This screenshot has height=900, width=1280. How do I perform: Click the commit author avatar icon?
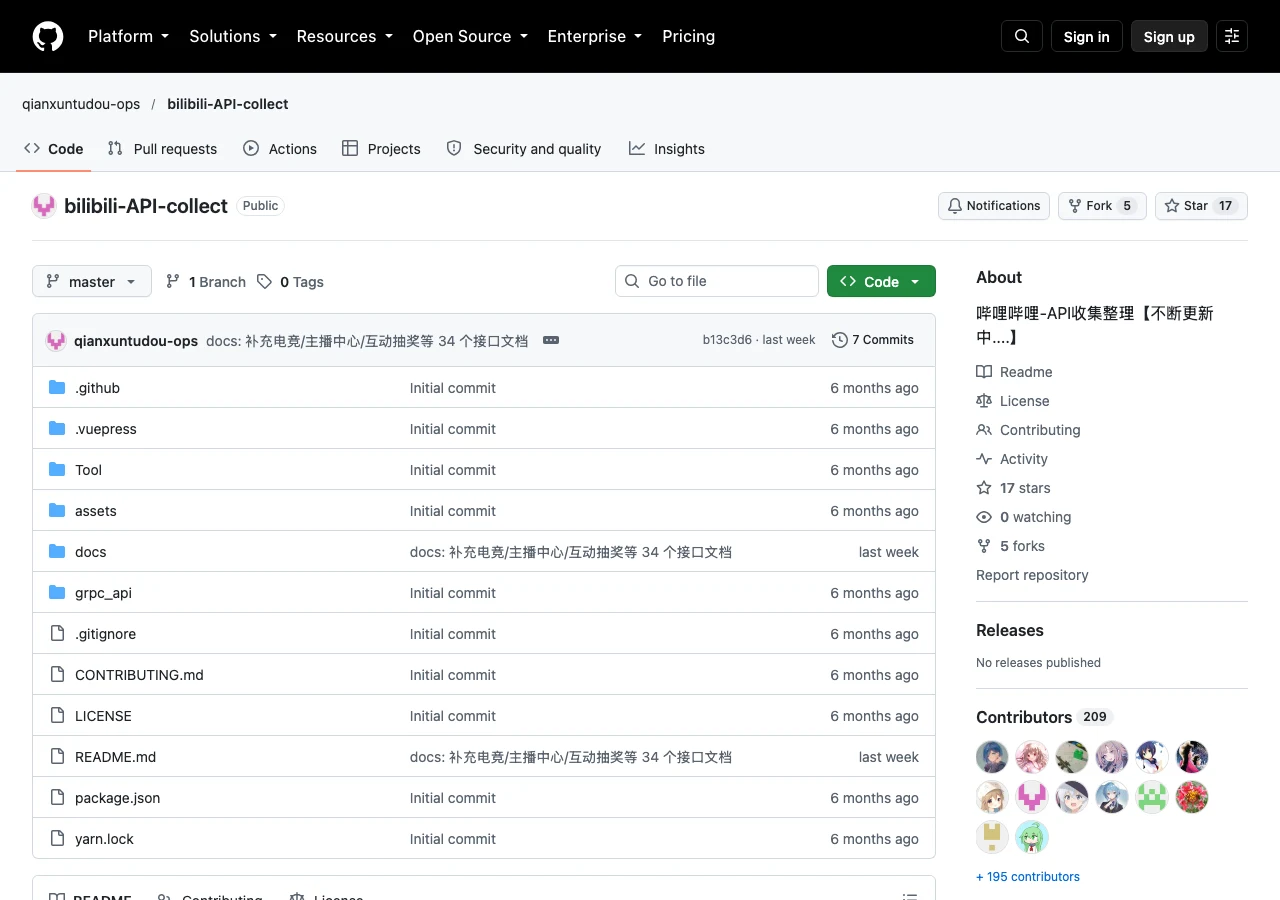coord(56,340)
